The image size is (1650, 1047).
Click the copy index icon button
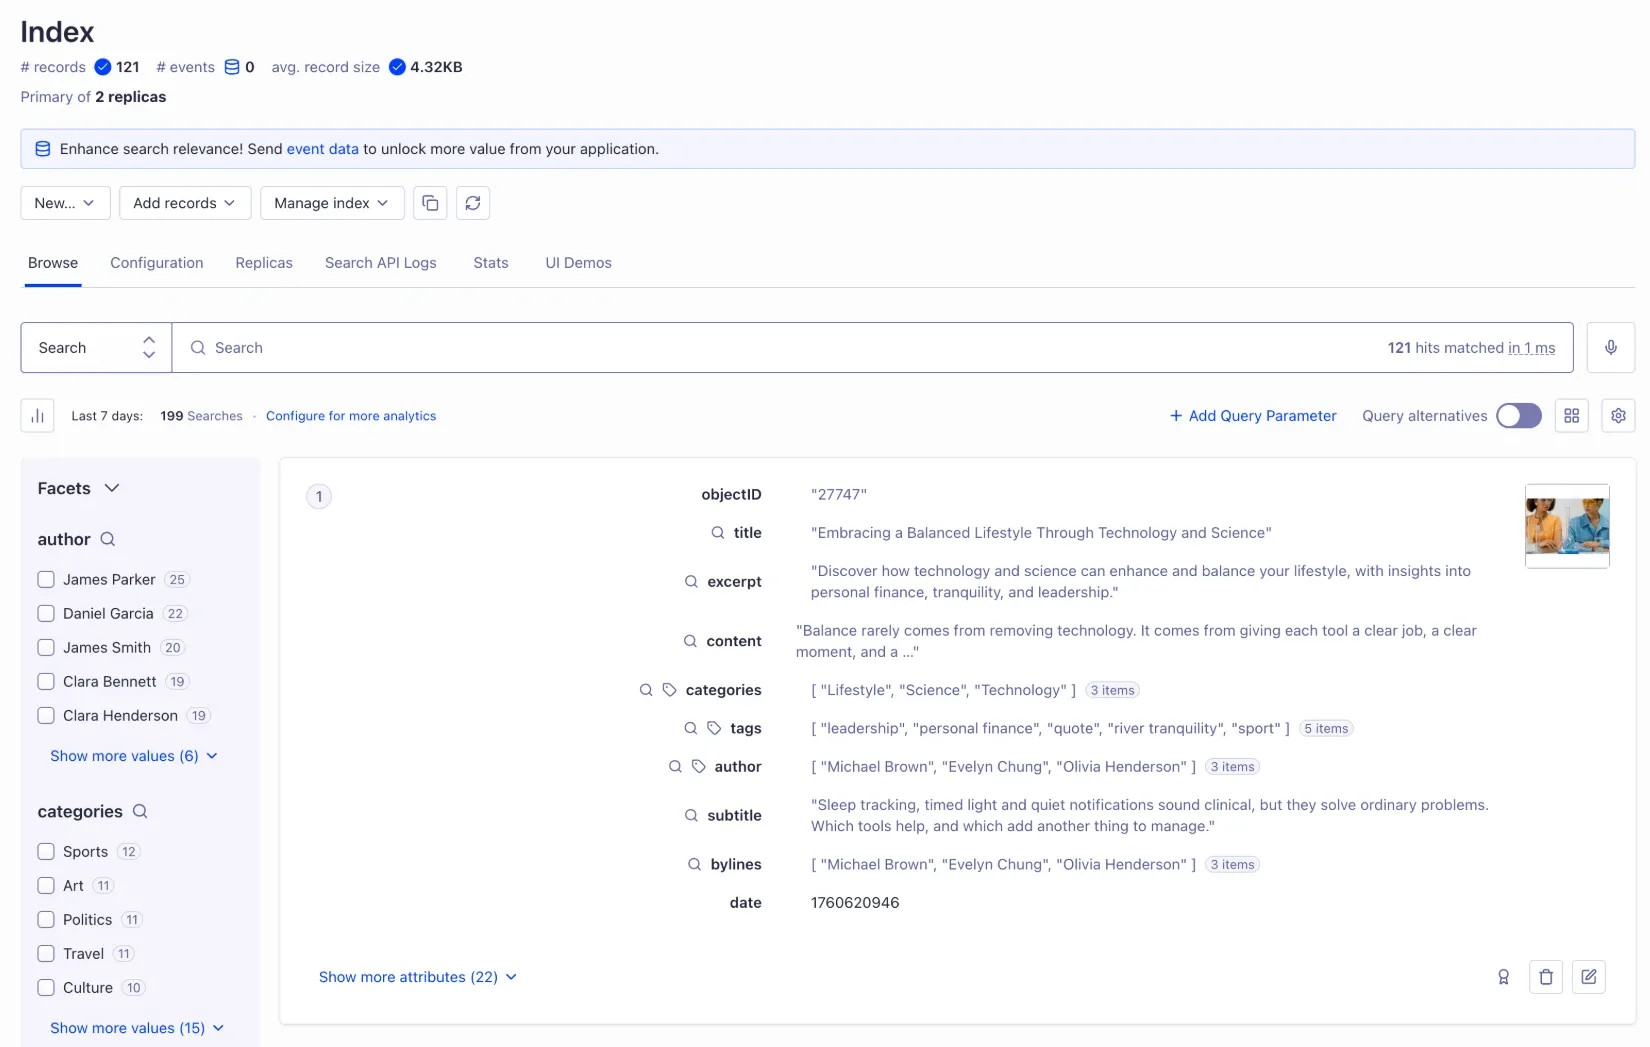tap(430, 203)
